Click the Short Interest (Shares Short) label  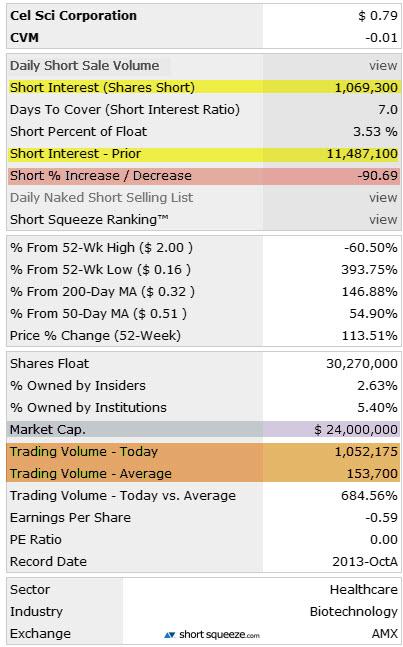point(102,87)
